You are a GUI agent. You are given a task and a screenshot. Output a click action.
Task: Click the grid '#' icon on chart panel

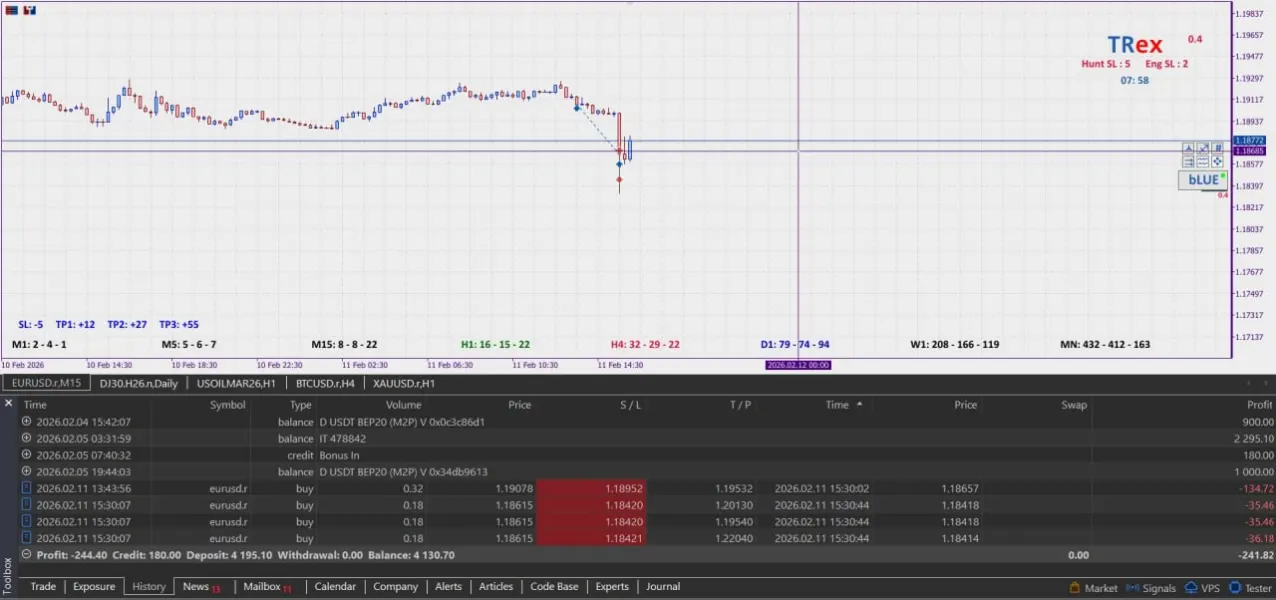[1218, 148]
